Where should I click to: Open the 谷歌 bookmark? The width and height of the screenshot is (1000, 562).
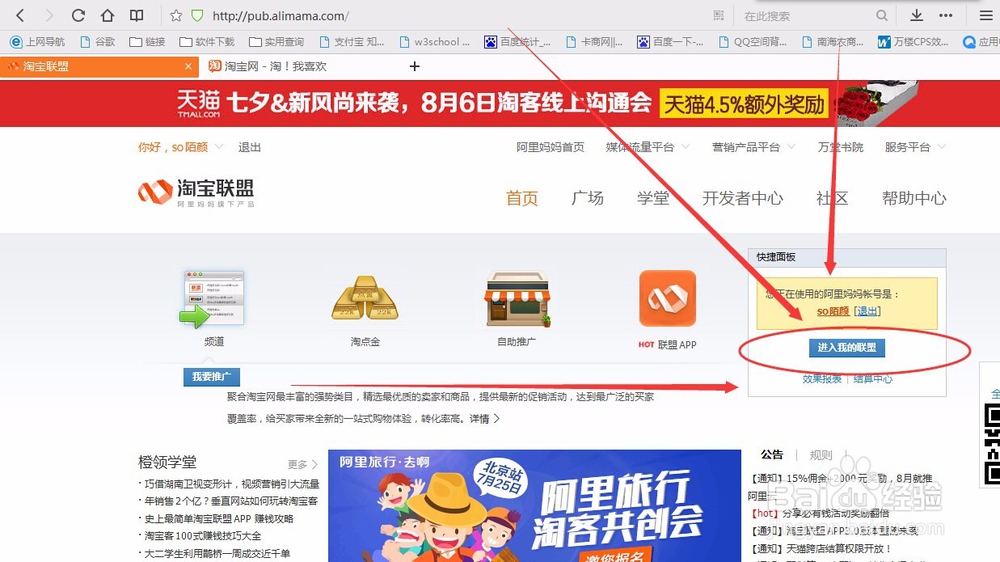point(98,42)
